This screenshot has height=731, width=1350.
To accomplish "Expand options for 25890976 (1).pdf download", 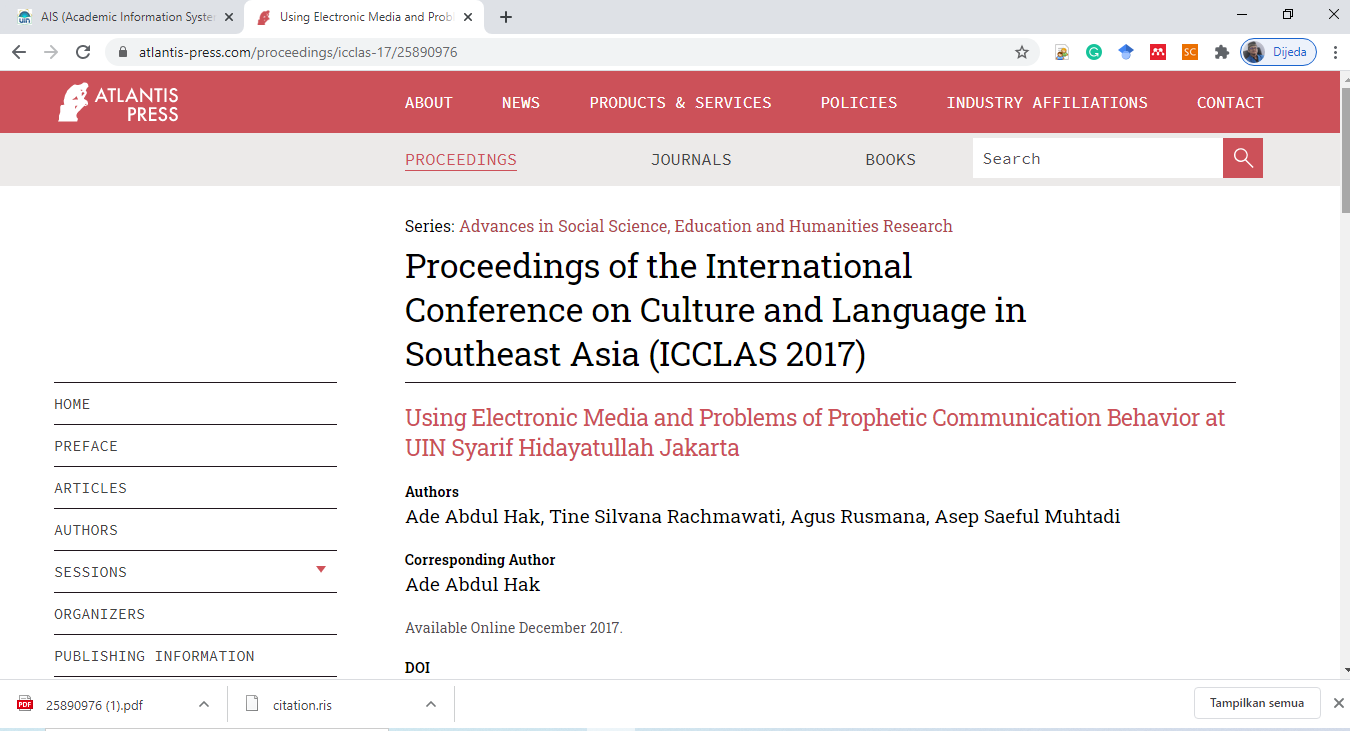I will pos(204,704).
